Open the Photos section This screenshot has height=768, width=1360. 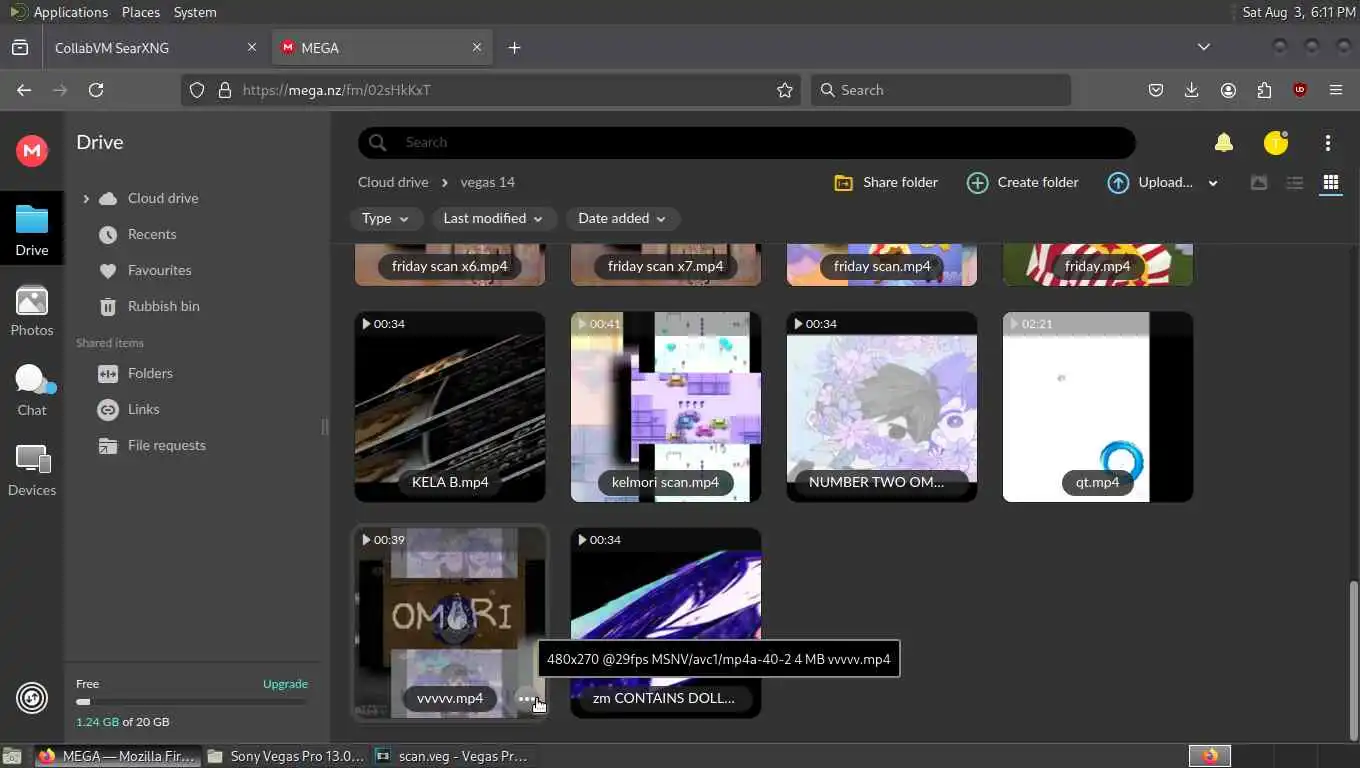pyautogui.click(x=31, y=311)
